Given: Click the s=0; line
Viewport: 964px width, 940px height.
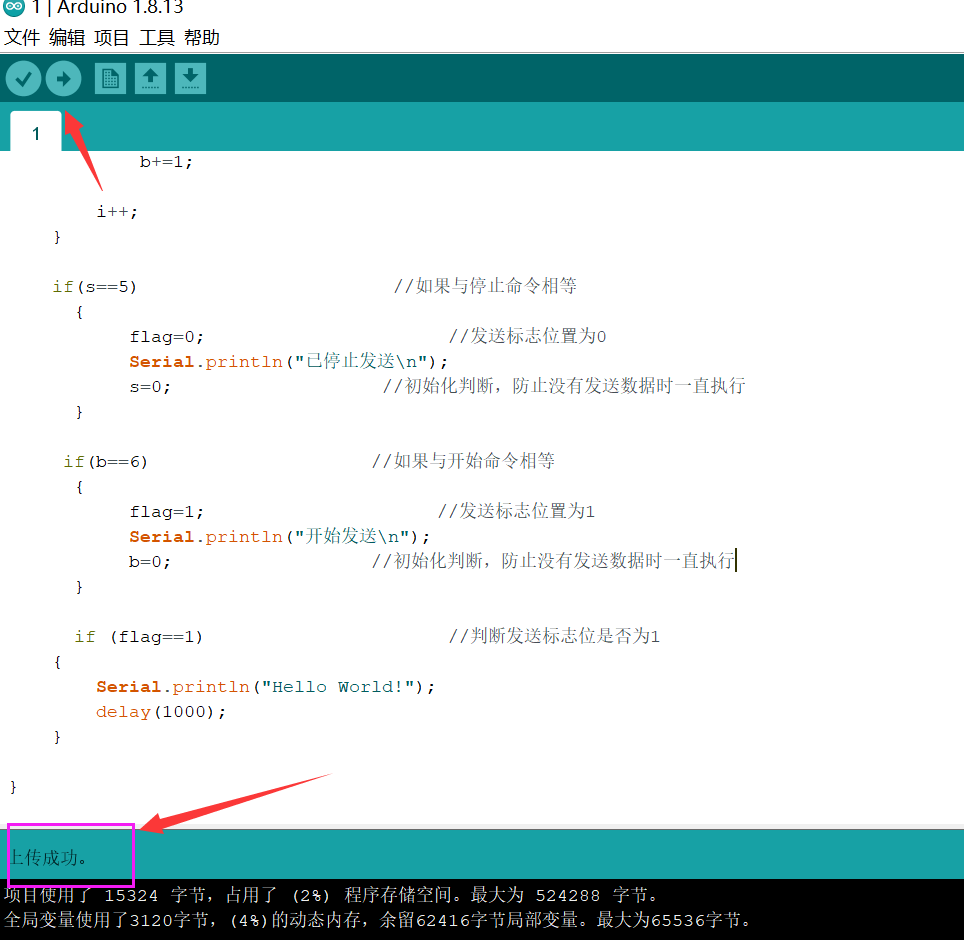Looking at the screenshot, I should point(150,387).
